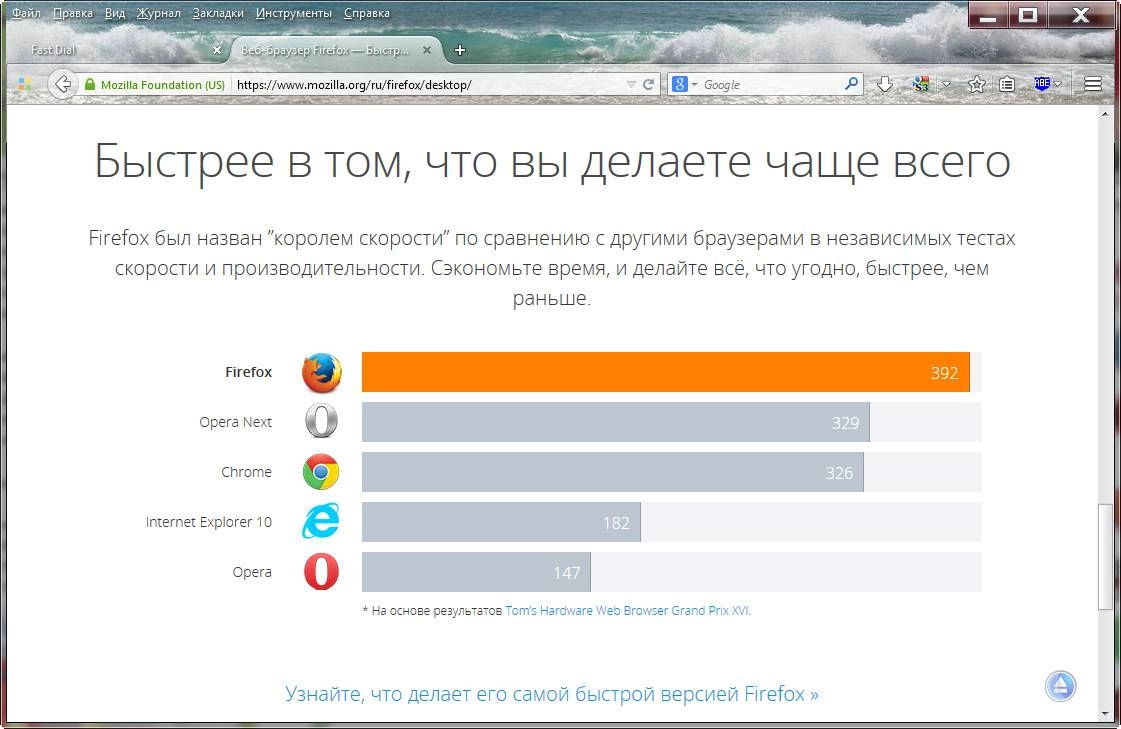Screen dimensions: 1121x729
Task: Close the Веб-браузер Firefox tab
Action: (427, 50)
